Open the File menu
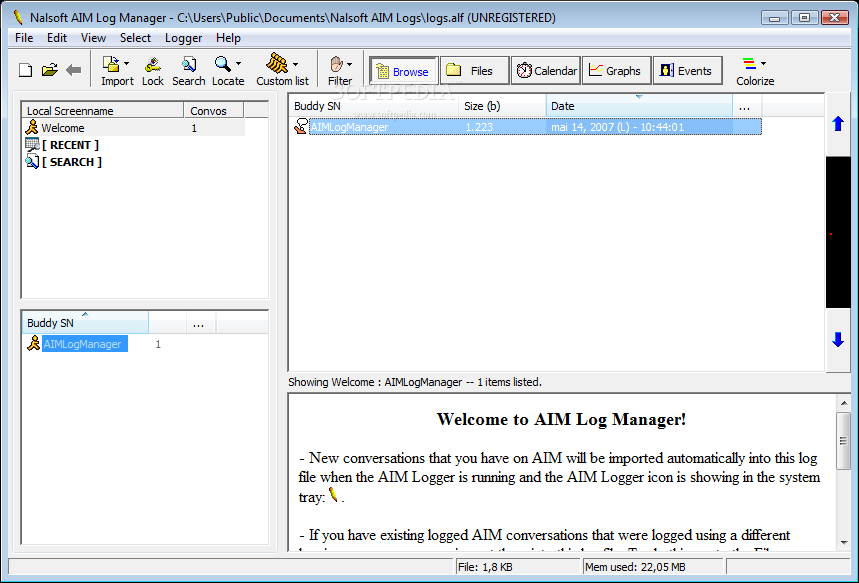The width and height of the screenshot is (859, 583). 24,38
